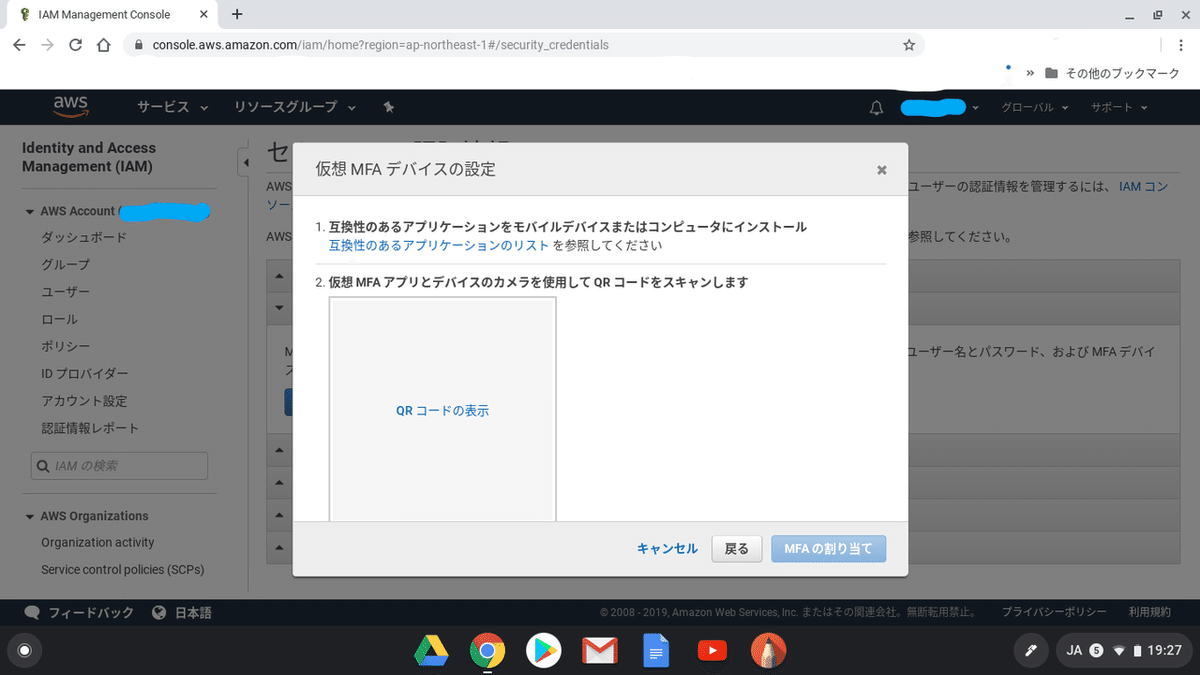1200x675 pixels.
Task: Click inside the IAM の検索 search field
Action: (119, 465)
